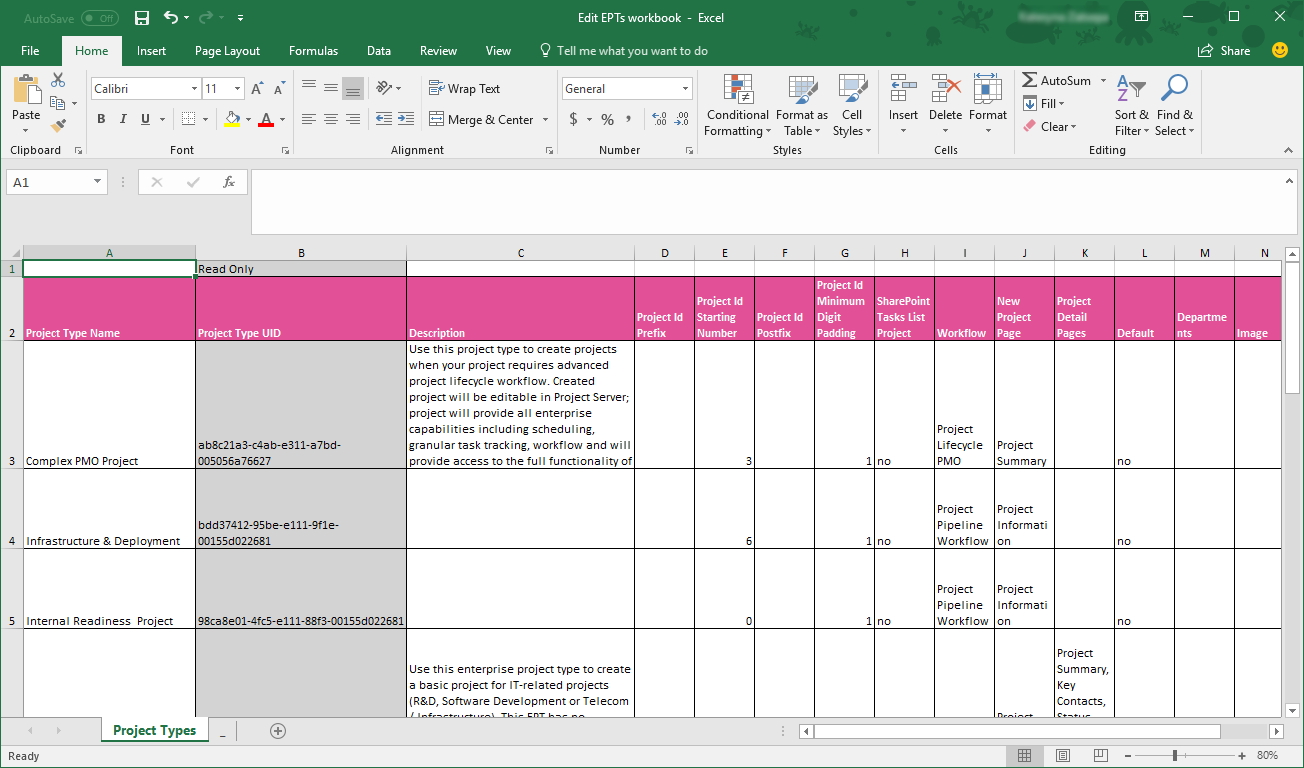This screenshot has width=1304, height=768.
Task: Open the Clear dropdown
Action: pos(1049,126)
